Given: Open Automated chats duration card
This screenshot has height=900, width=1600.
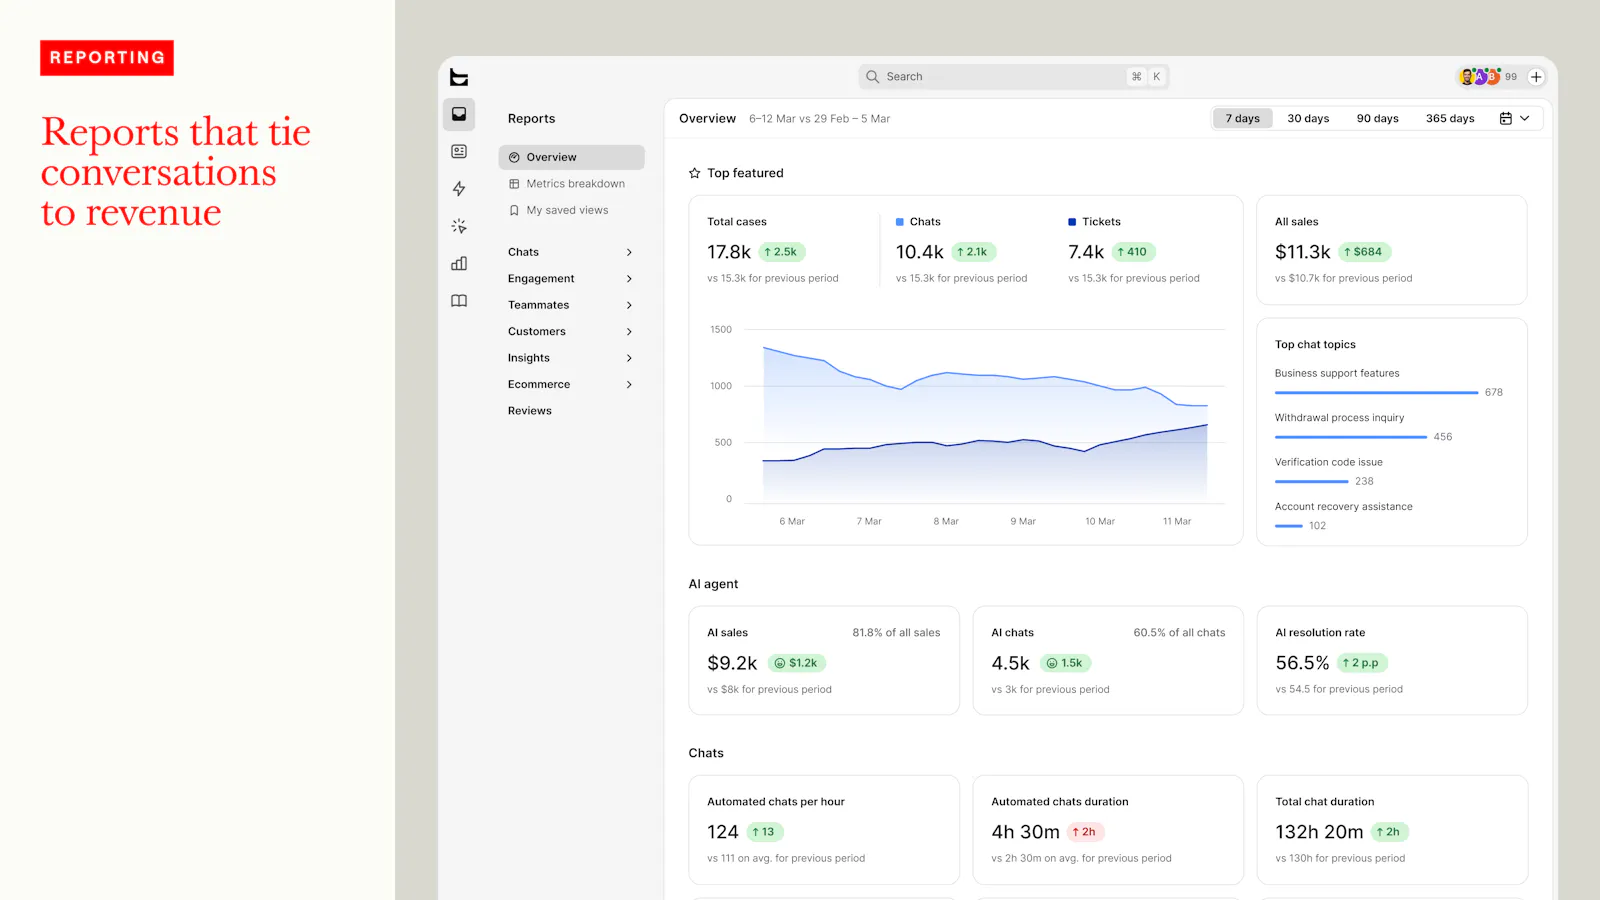Looking at the screenshot, I should (1108, 830).
